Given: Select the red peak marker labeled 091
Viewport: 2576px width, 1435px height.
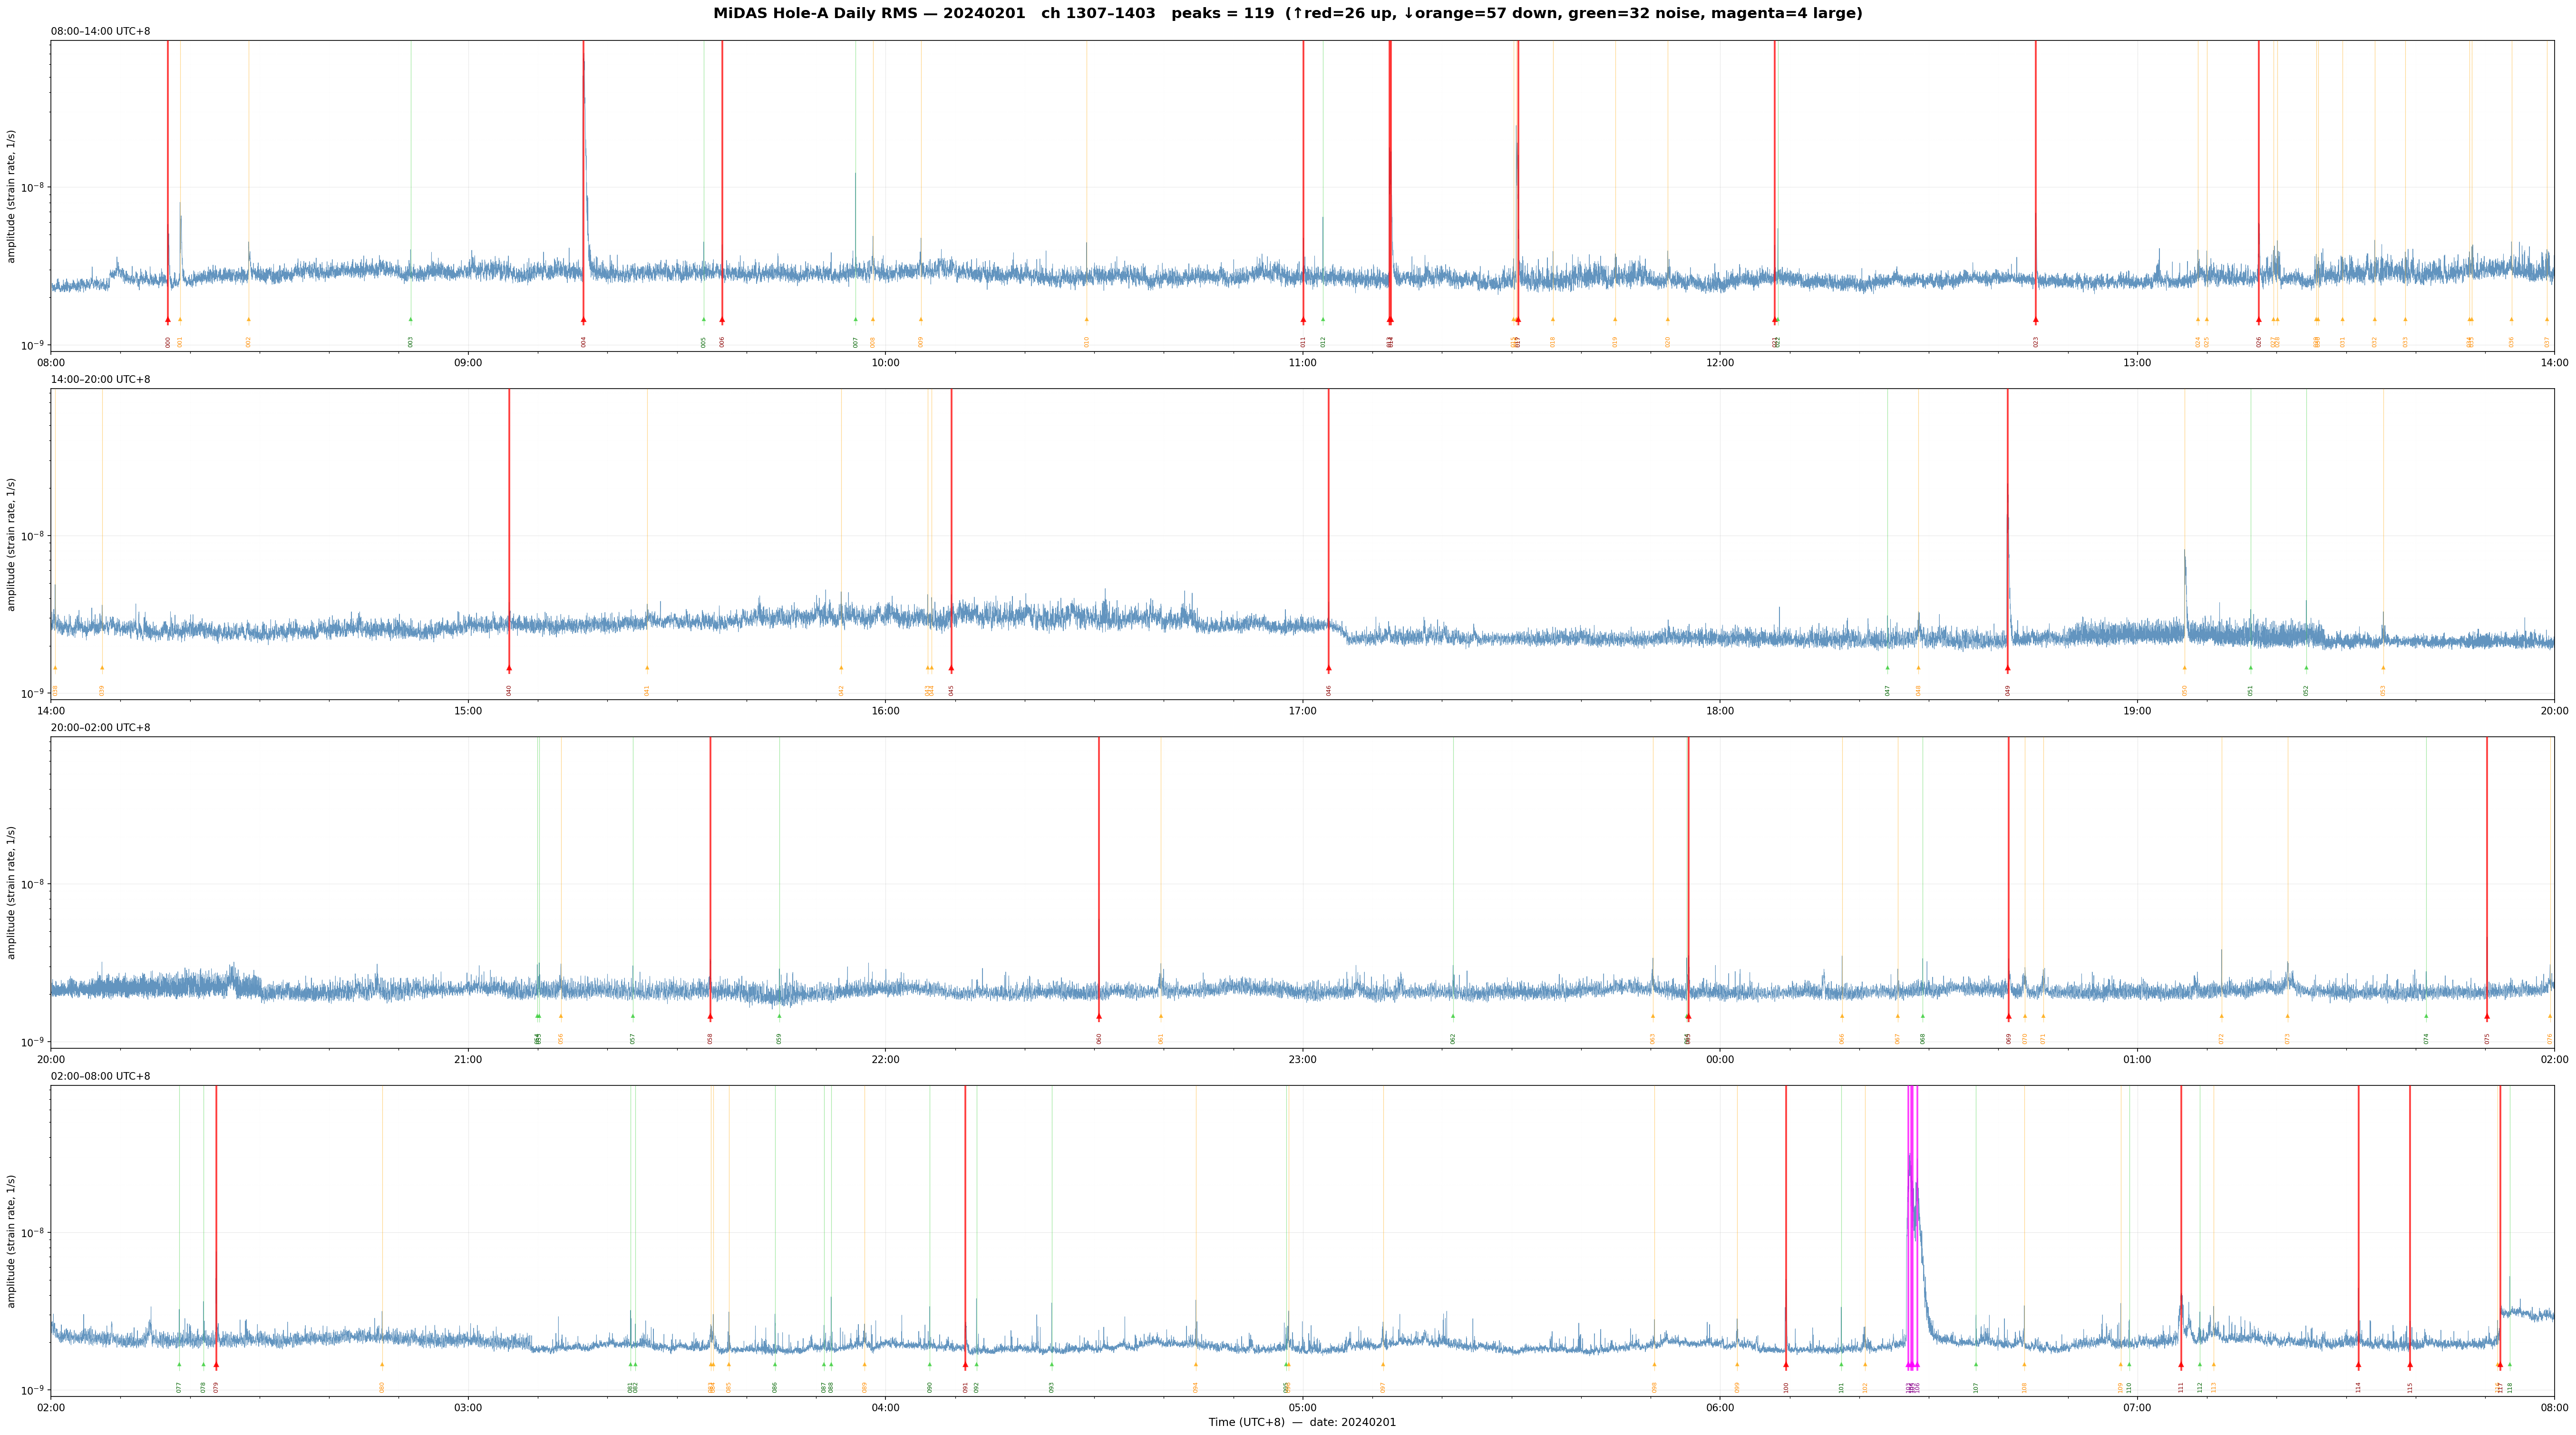Looking at the screenshot, I should (x=966, y=1365).
